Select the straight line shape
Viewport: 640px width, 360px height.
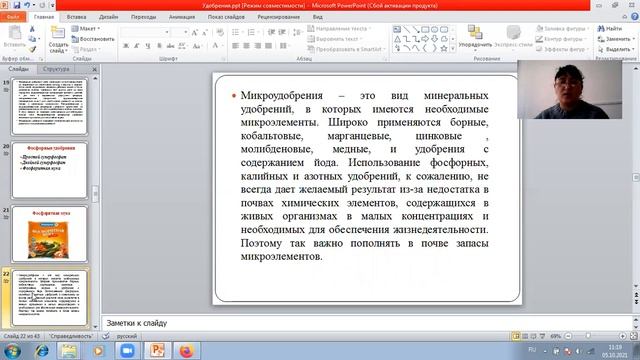(407, 30)
